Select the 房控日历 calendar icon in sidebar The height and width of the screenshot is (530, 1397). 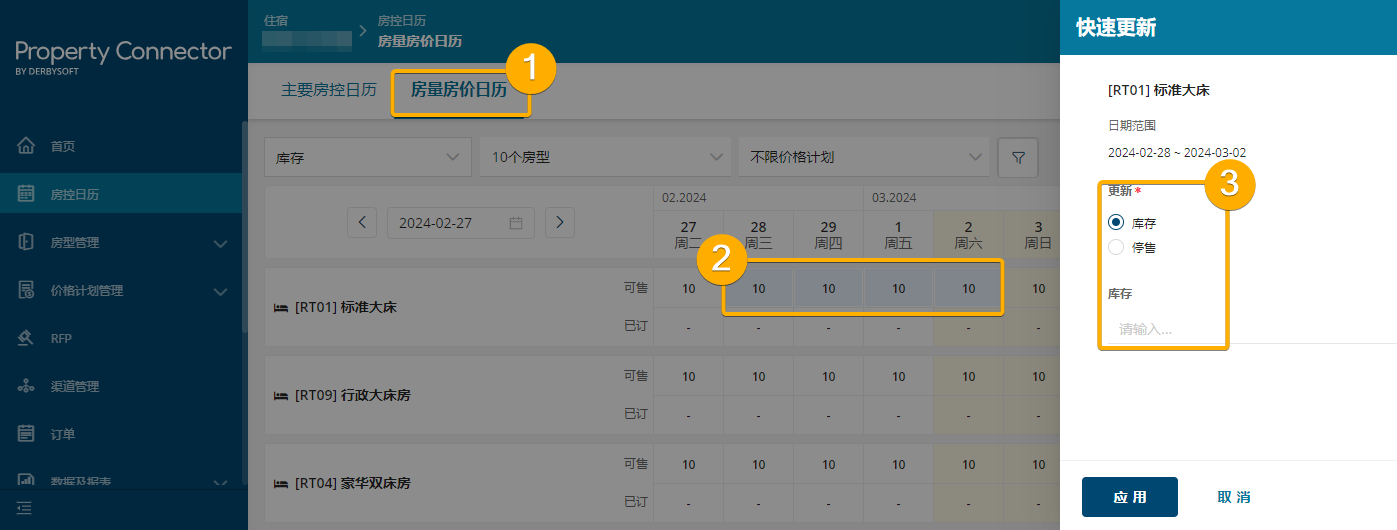[27, 194]
